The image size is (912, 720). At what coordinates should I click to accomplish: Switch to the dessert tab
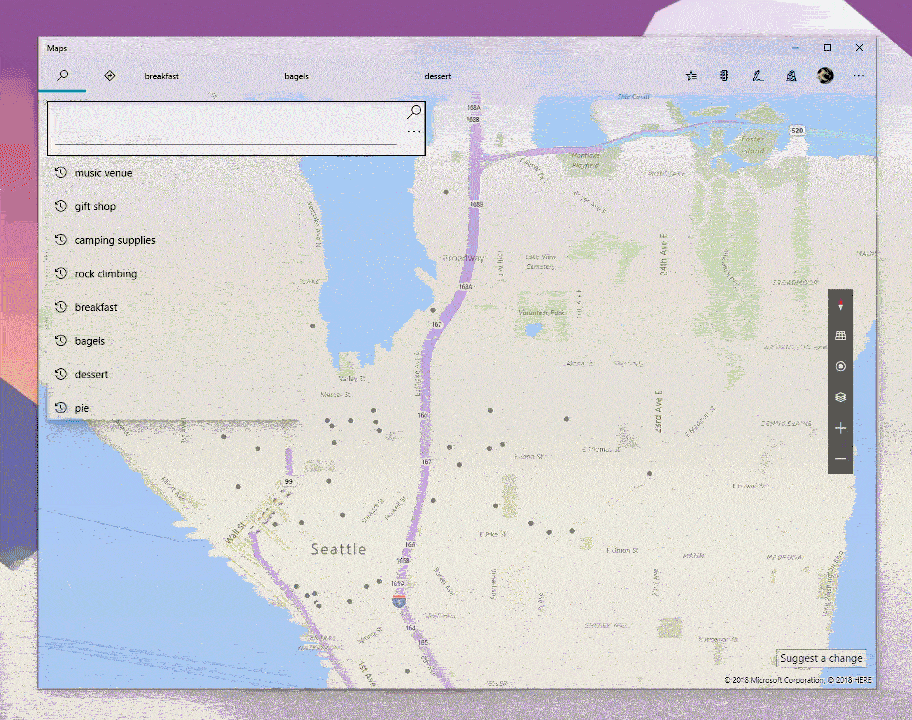pyautogui.click(x=437, y=76)
